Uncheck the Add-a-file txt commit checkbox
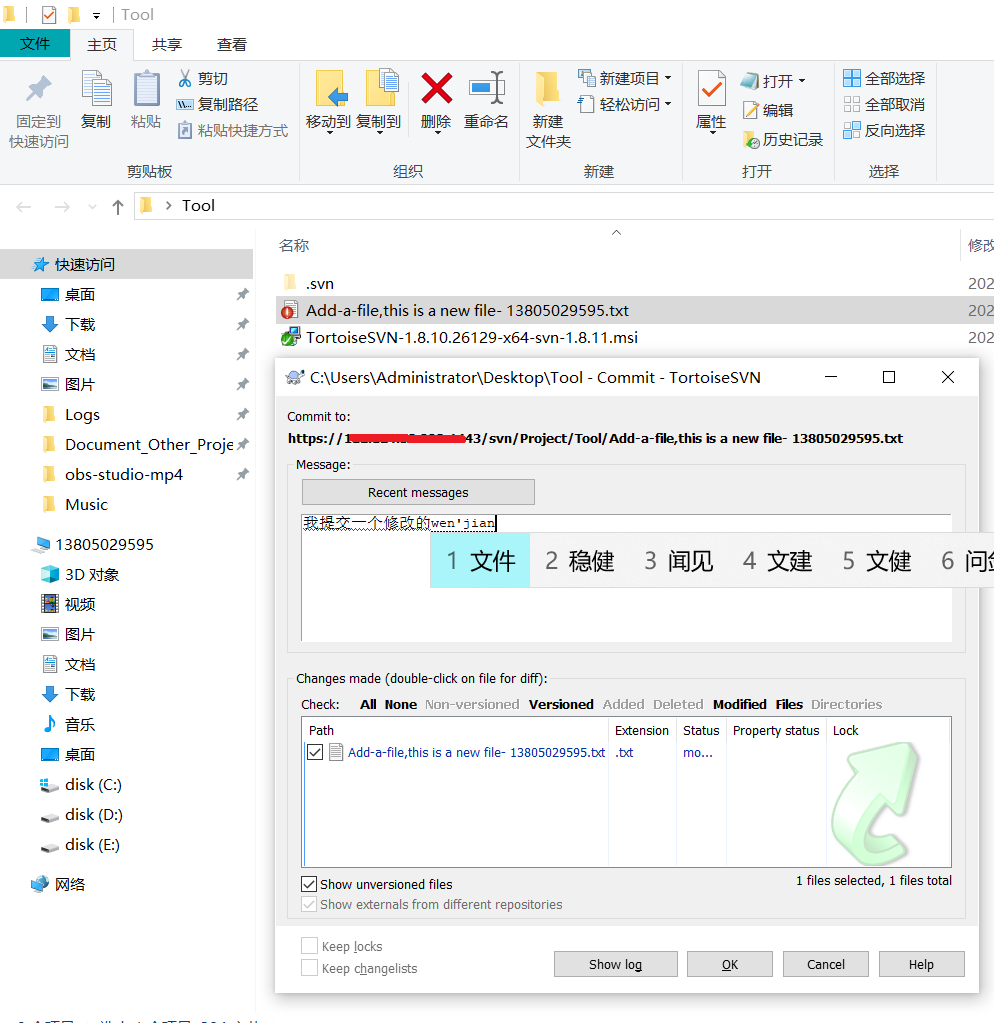The height and width of the screenshot is (1023, 994). point(315,752)
